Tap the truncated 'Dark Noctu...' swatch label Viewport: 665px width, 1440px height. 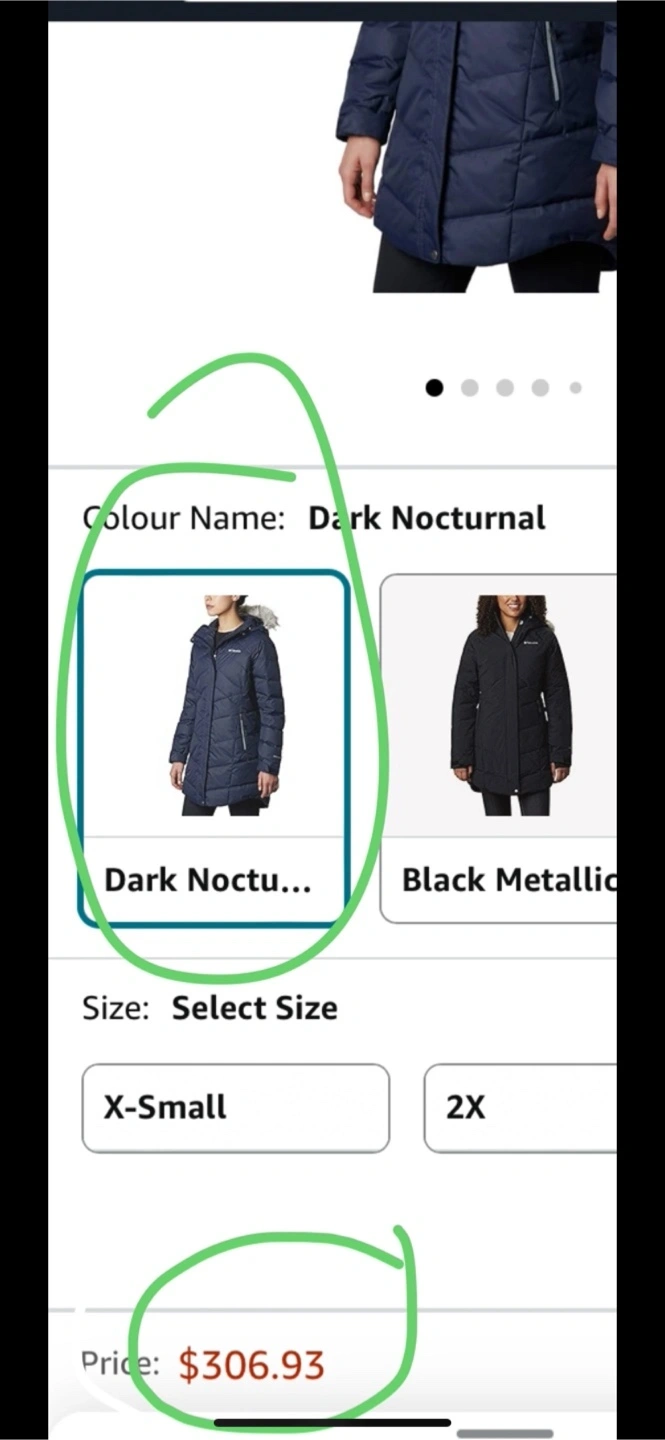click(x=208, y=880)
